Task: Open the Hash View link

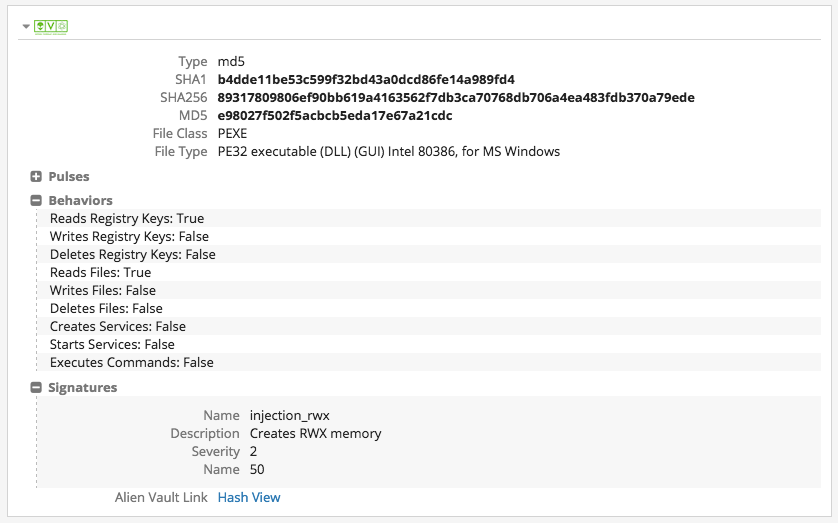Action: tap(249, 497)
